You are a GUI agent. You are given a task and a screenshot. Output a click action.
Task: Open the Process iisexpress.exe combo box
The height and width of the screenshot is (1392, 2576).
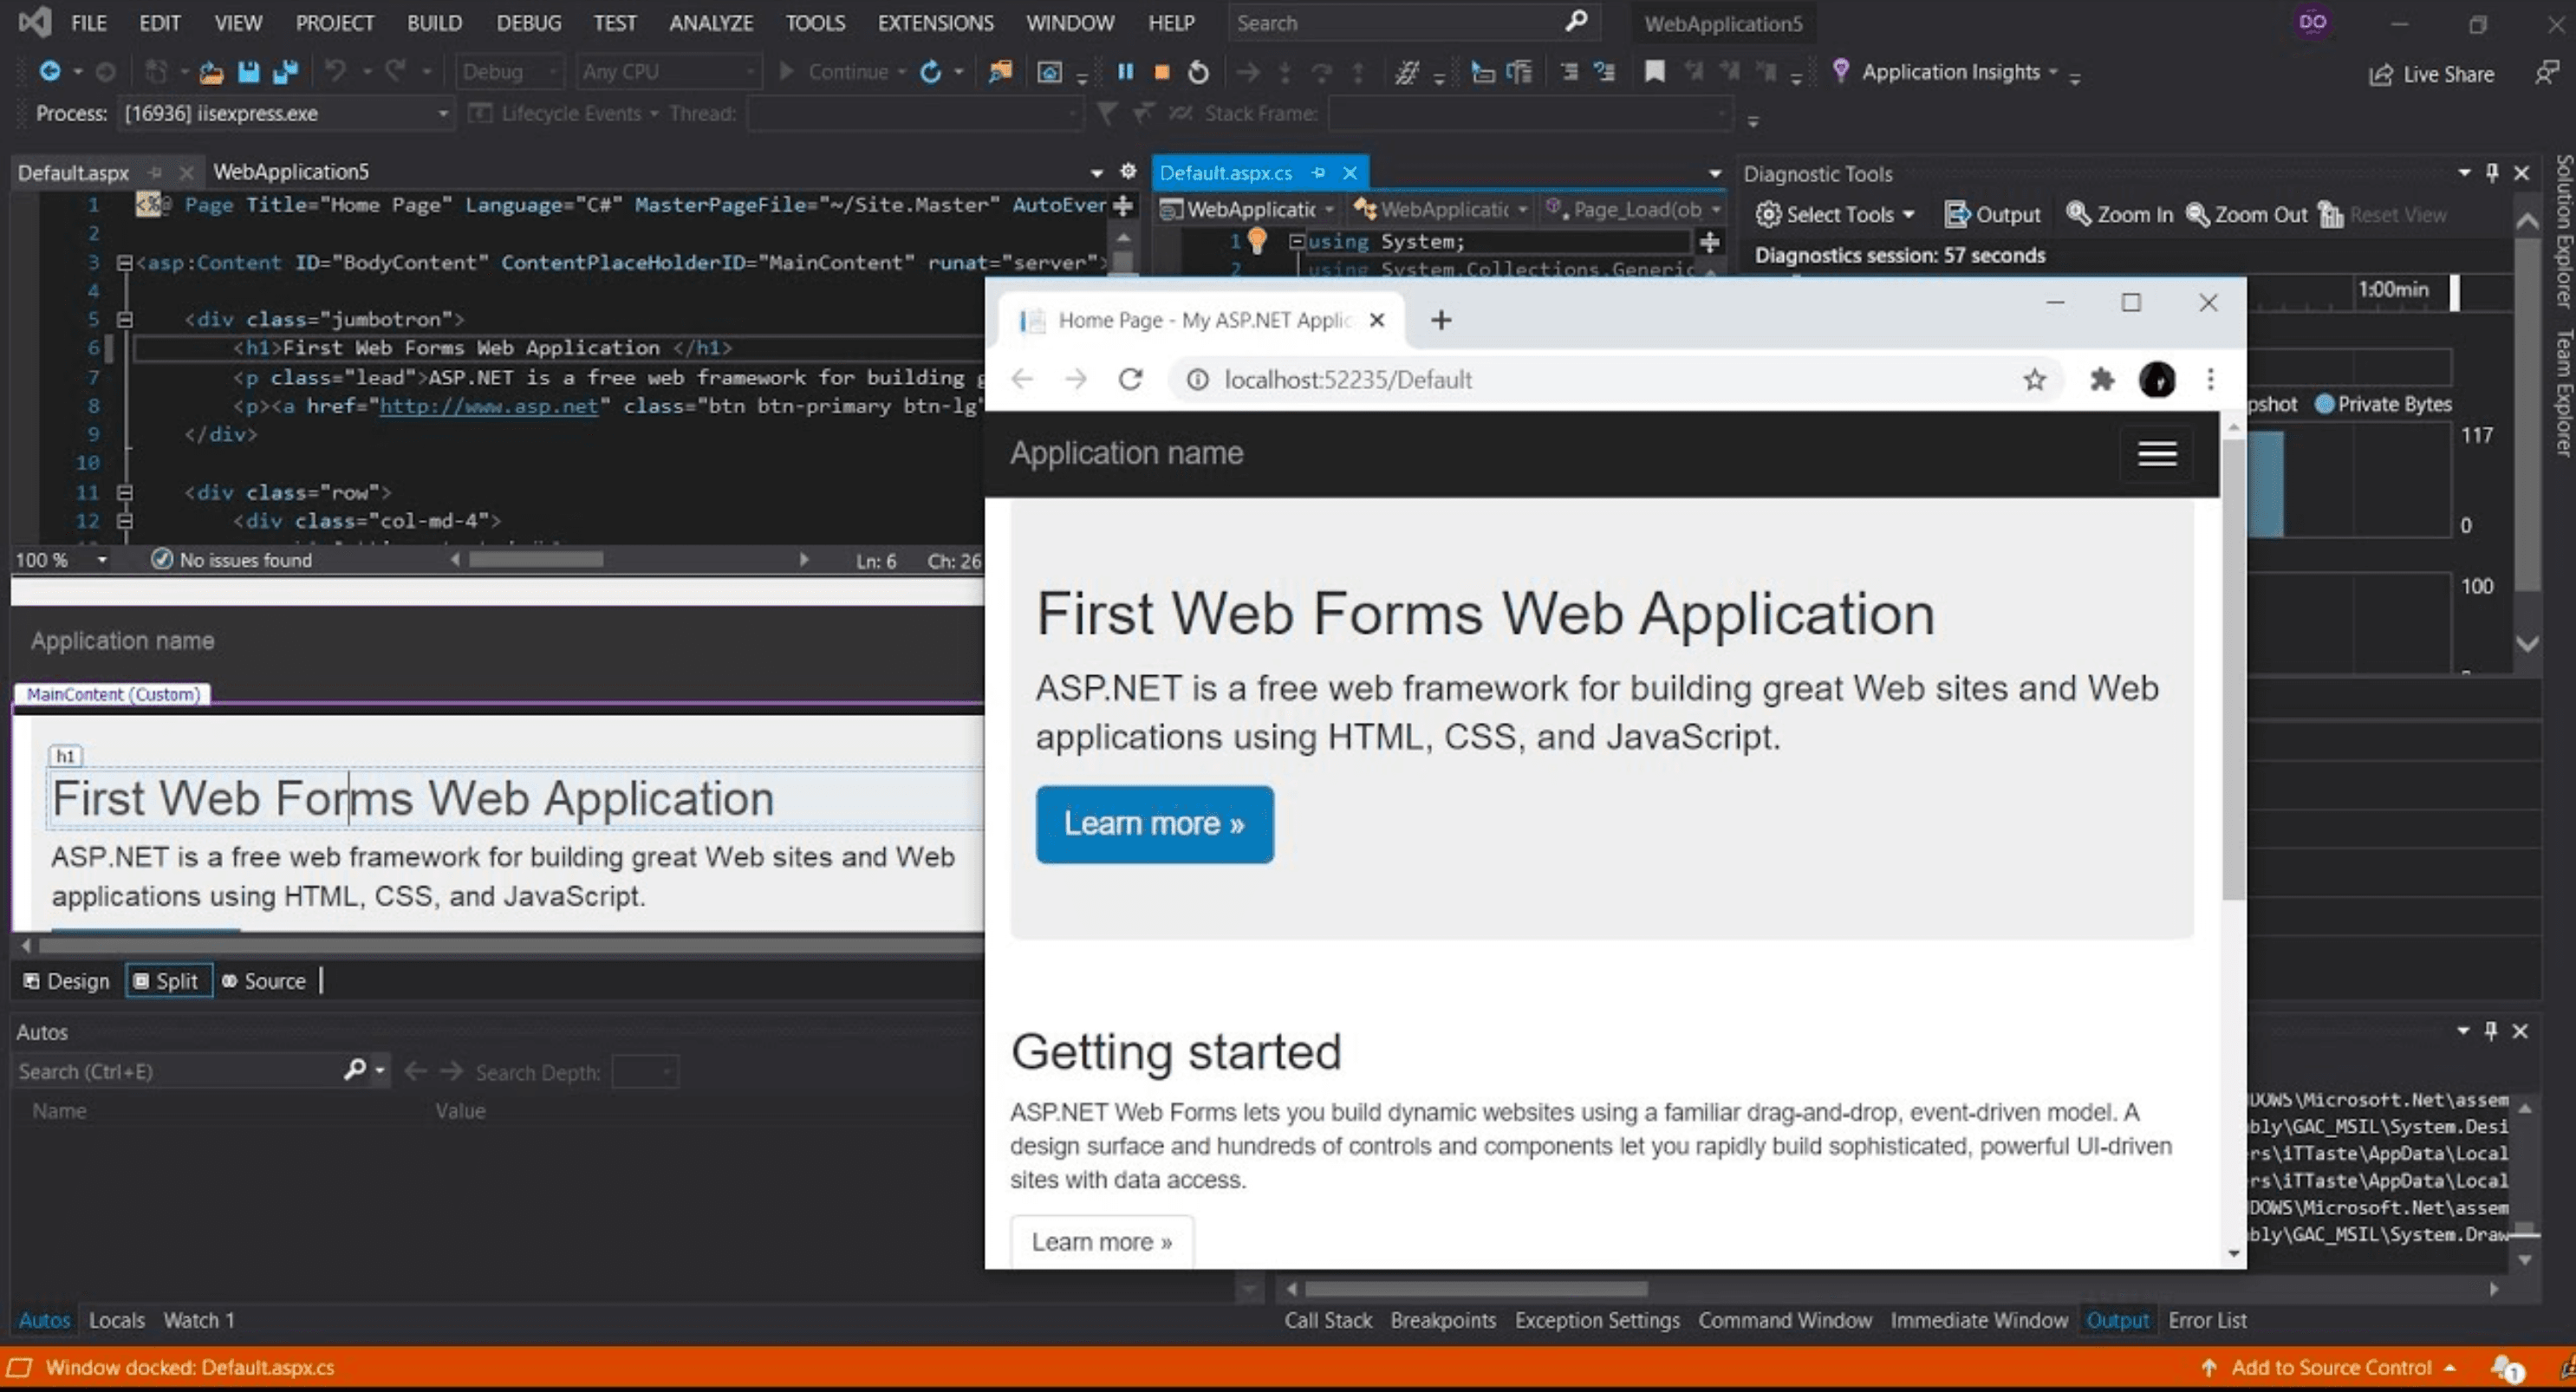point(286,113)
